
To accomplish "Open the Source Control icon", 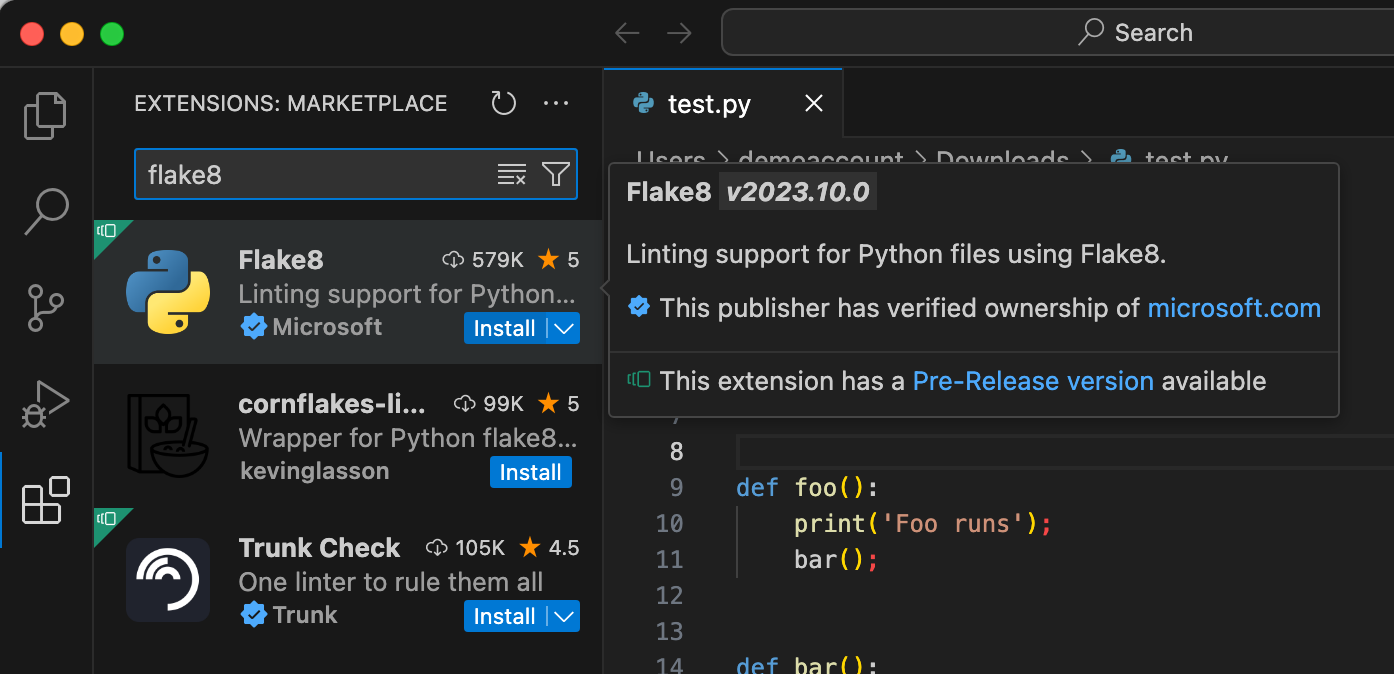I will pyautogui.click(x=45, y=308).
